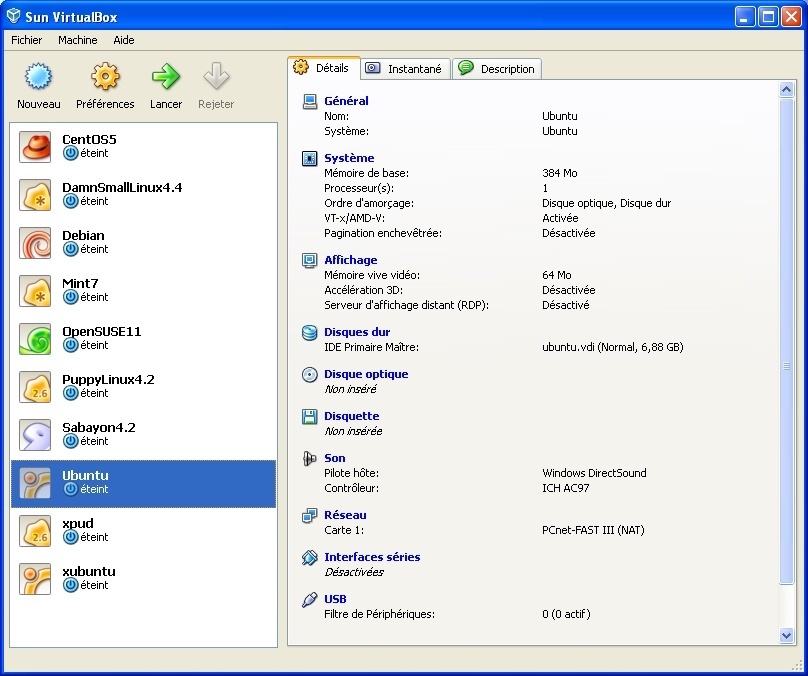This screenshot has width=808, height=676.
Task: Select the OpenSUSE11 green icon
Action: coord(35,339)
